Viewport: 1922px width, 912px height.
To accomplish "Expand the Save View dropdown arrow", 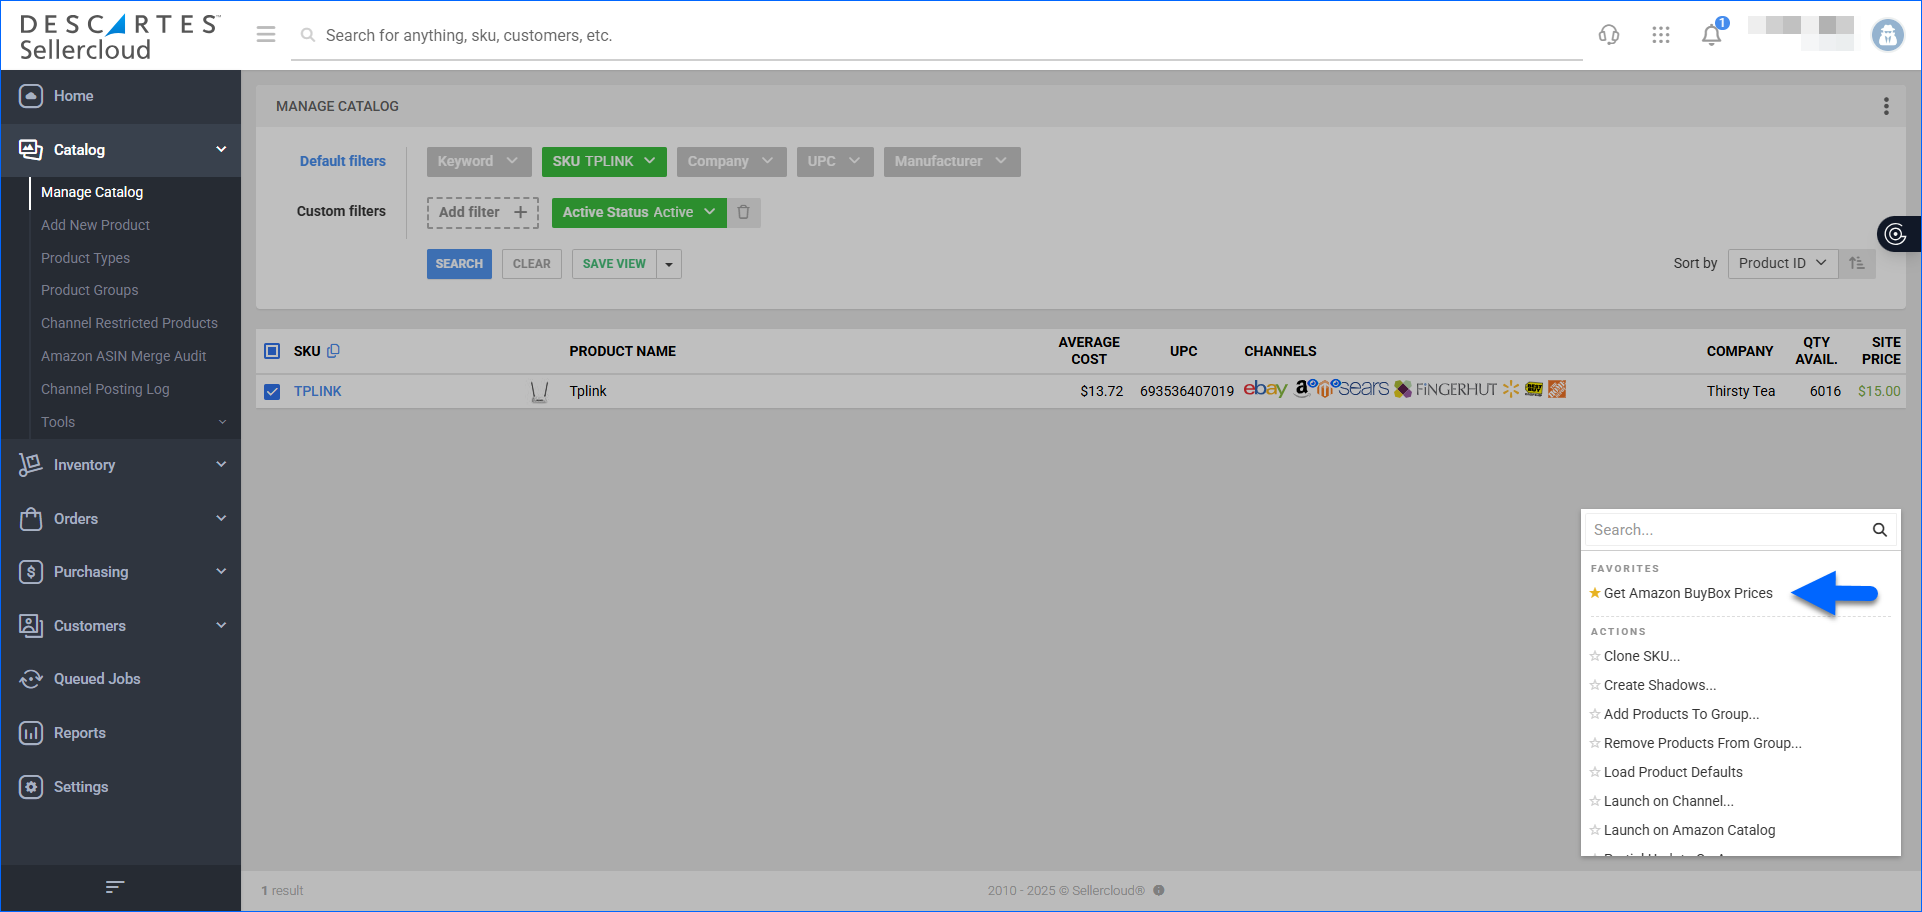I will click(x=669, y=264).
